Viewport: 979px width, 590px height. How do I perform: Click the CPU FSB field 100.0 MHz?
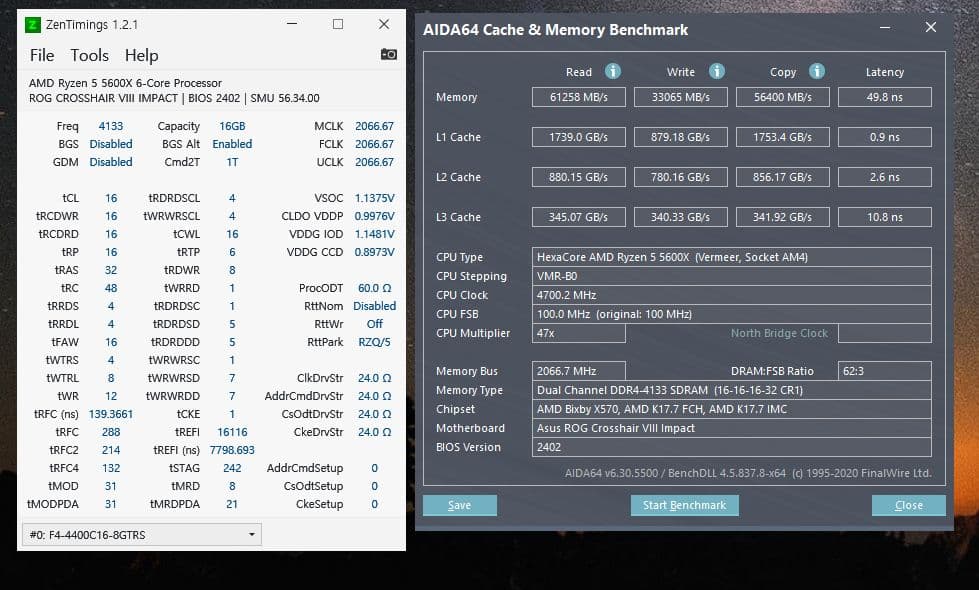click(x=732, y=314)
